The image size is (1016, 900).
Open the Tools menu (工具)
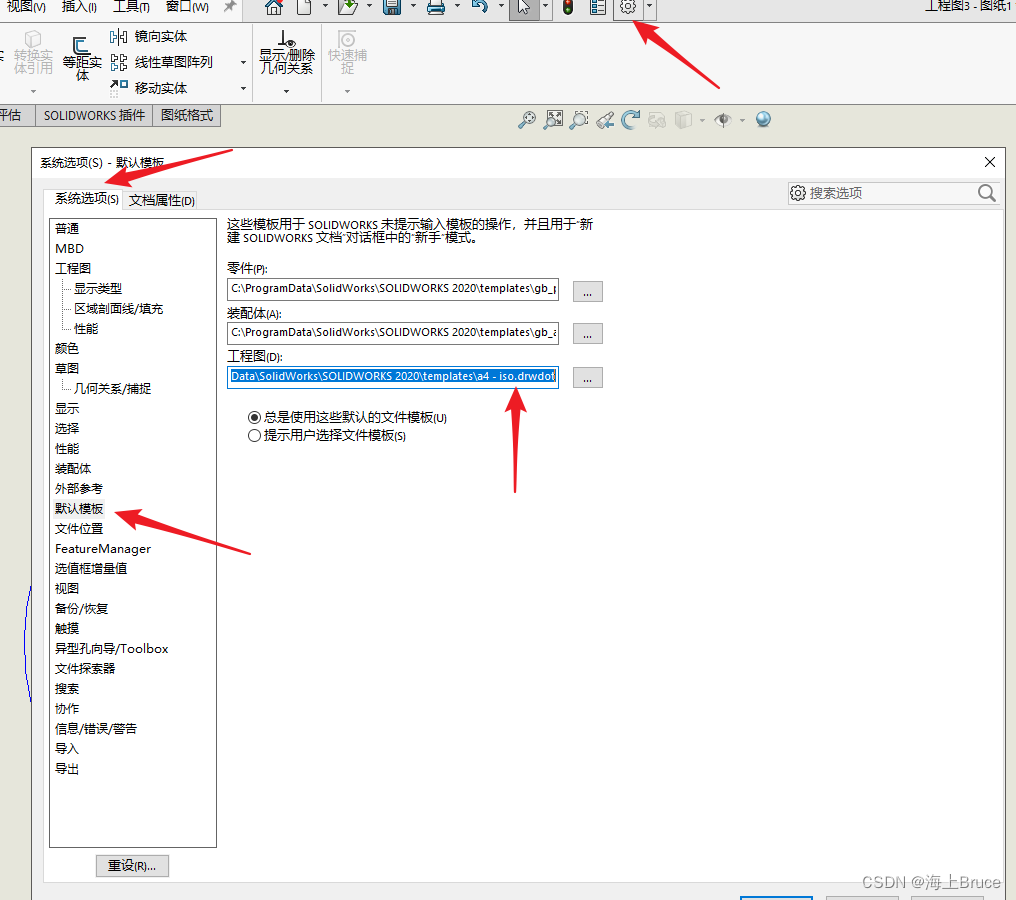(132, 6)
